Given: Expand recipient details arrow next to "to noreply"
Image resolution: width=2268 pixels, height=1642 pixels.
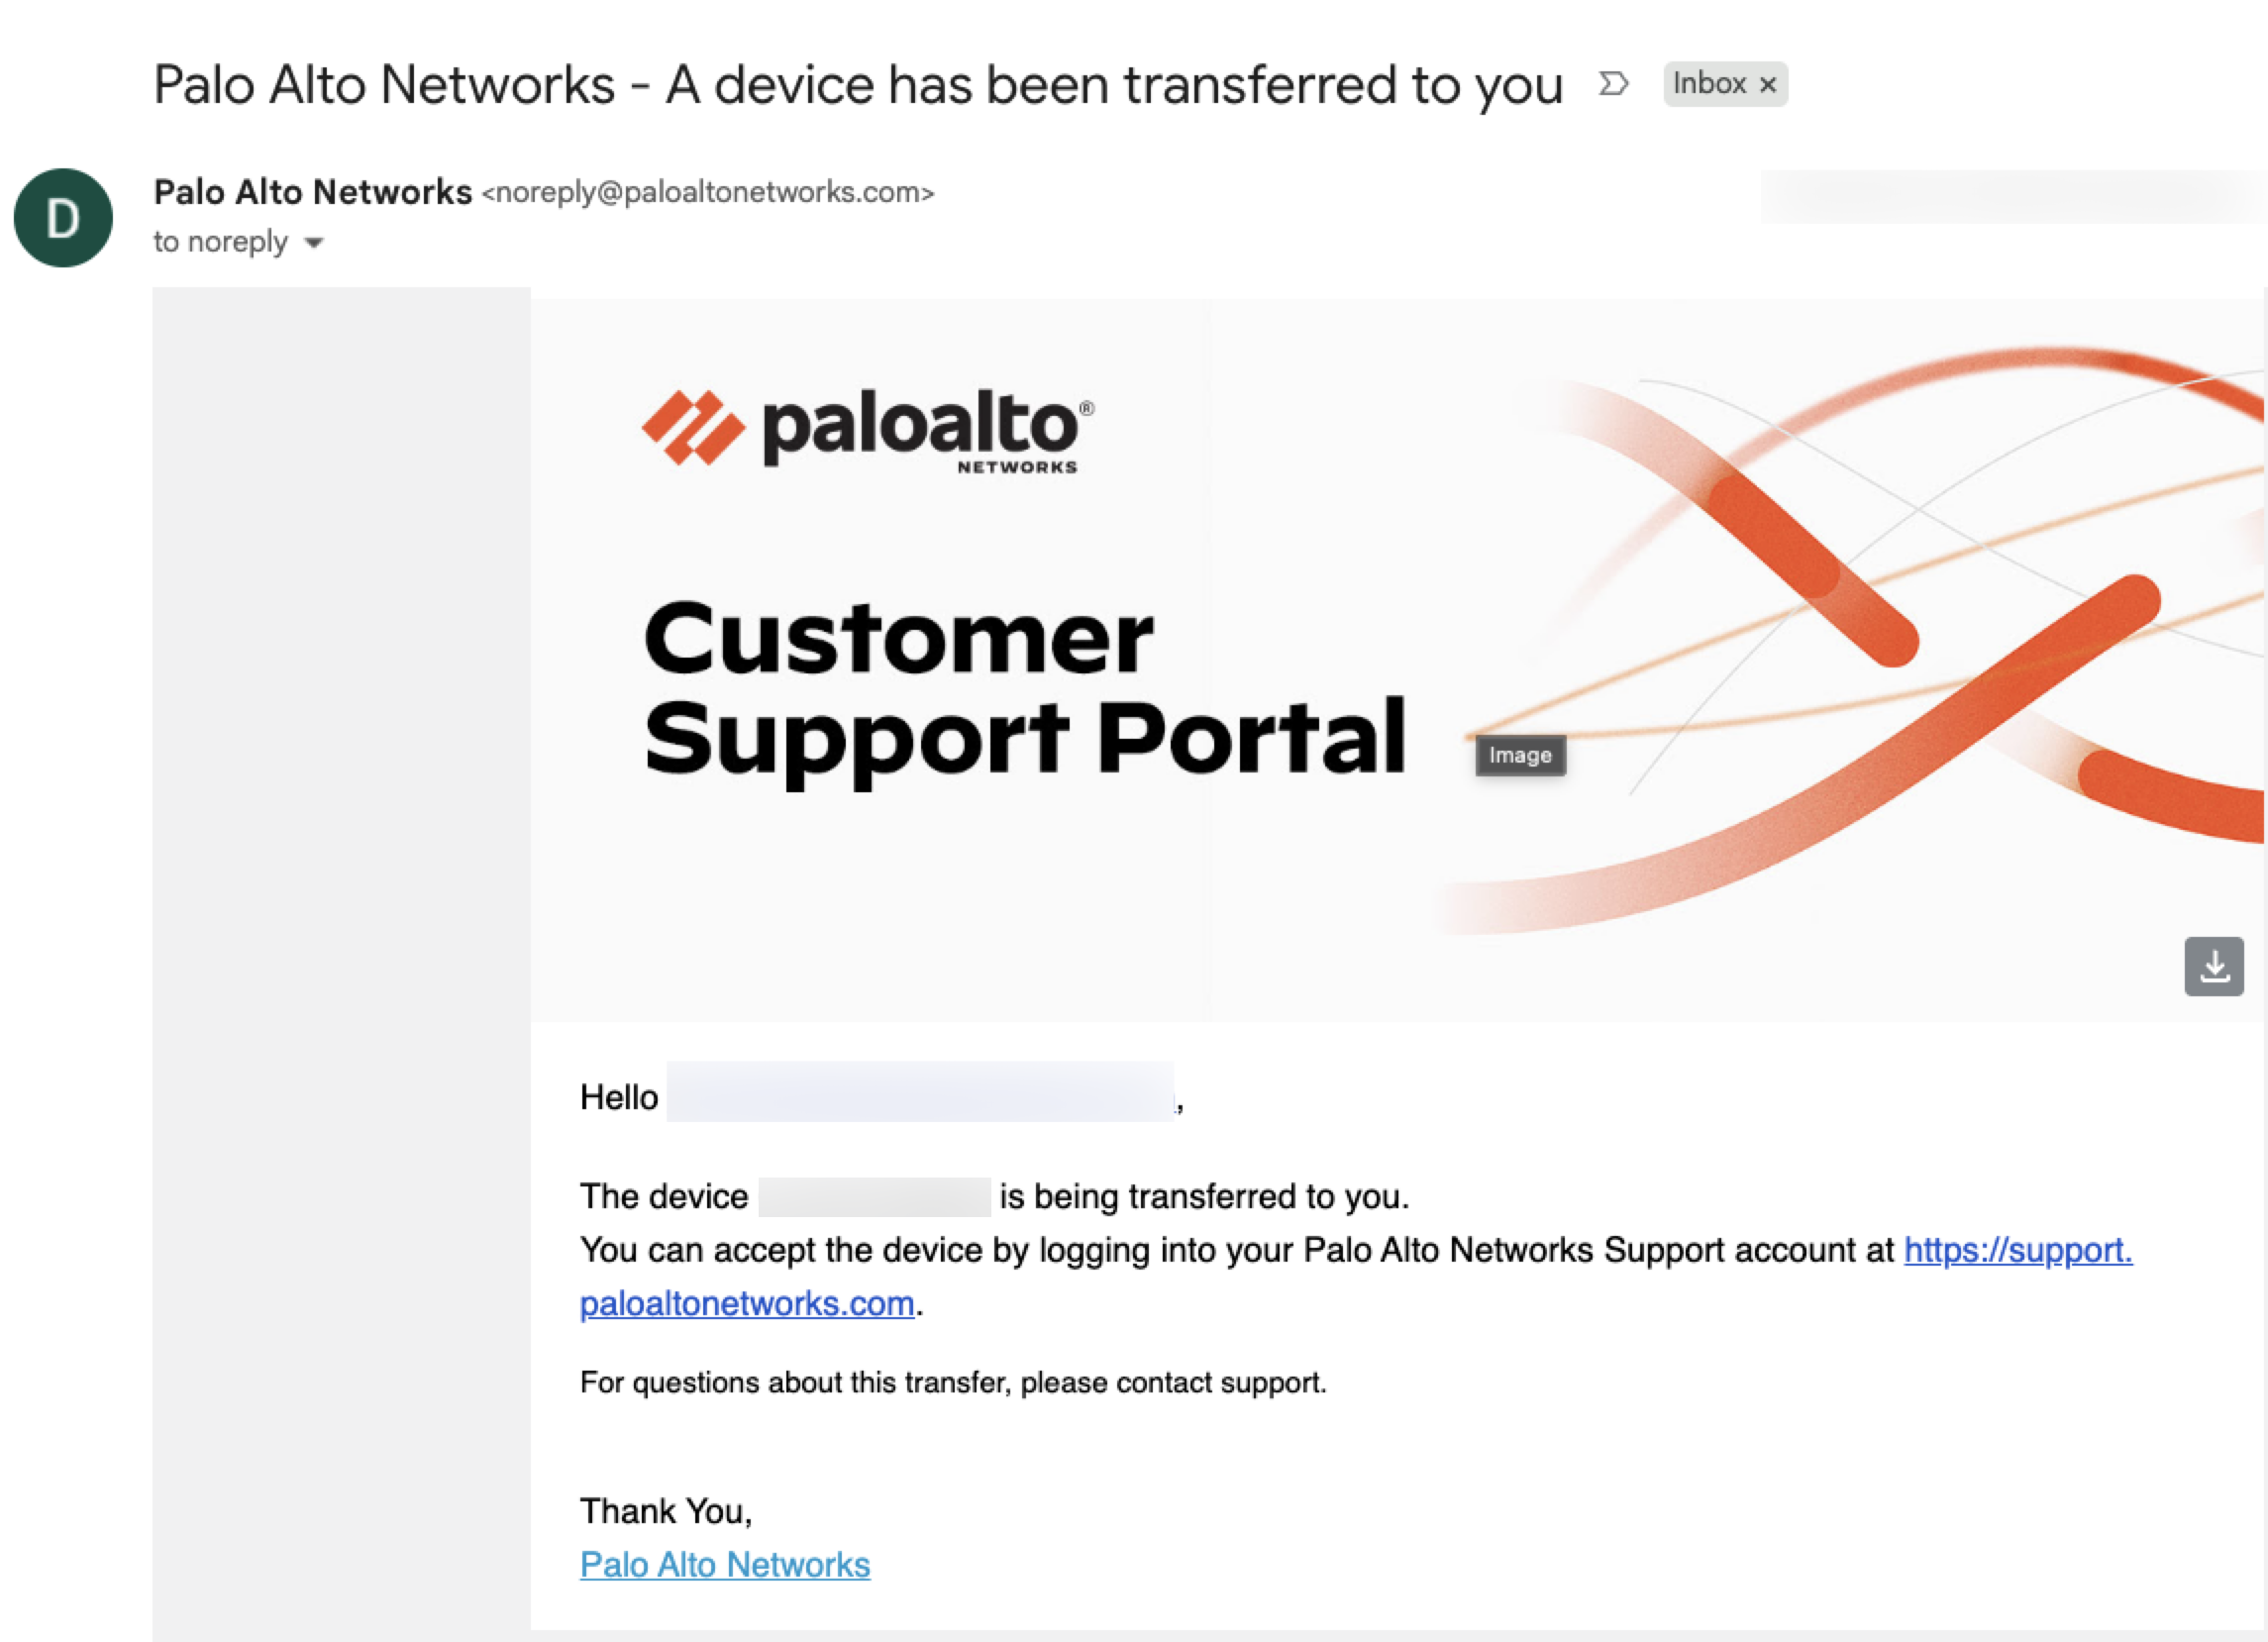Looking at the screenshot, I should point(314,243).
